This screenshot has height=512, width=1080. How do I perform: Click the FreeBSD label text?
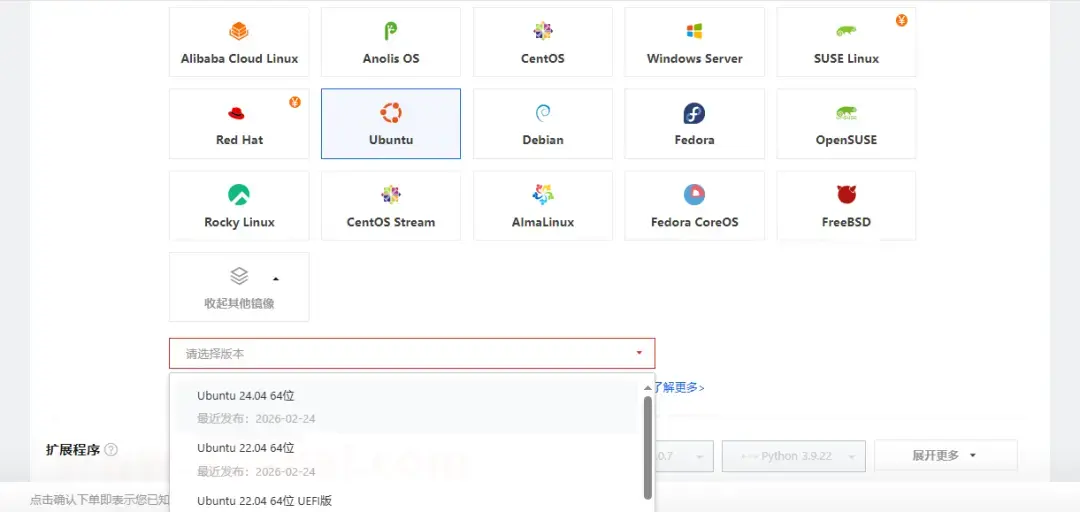[x=846, y=222]
